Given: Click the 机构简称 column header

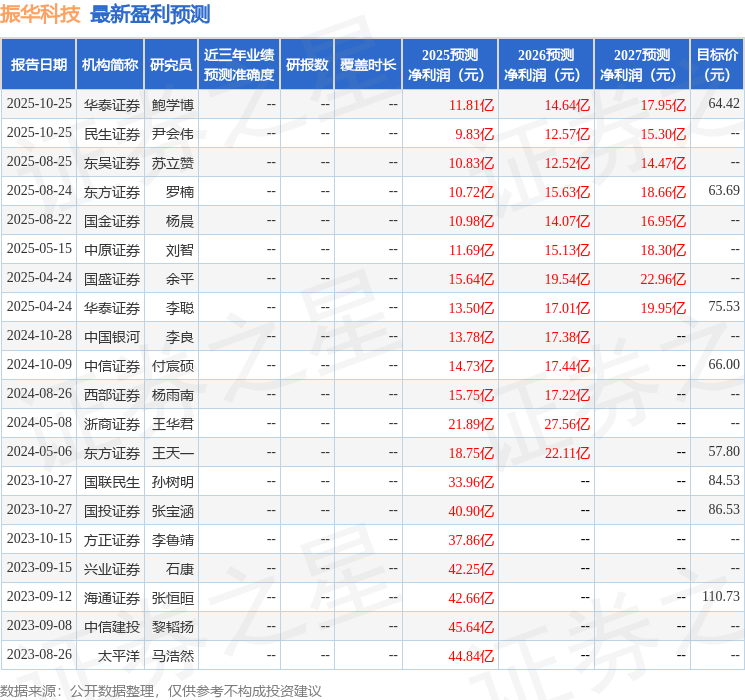Looking at the screenshot, I should click(x=110, y=64).
